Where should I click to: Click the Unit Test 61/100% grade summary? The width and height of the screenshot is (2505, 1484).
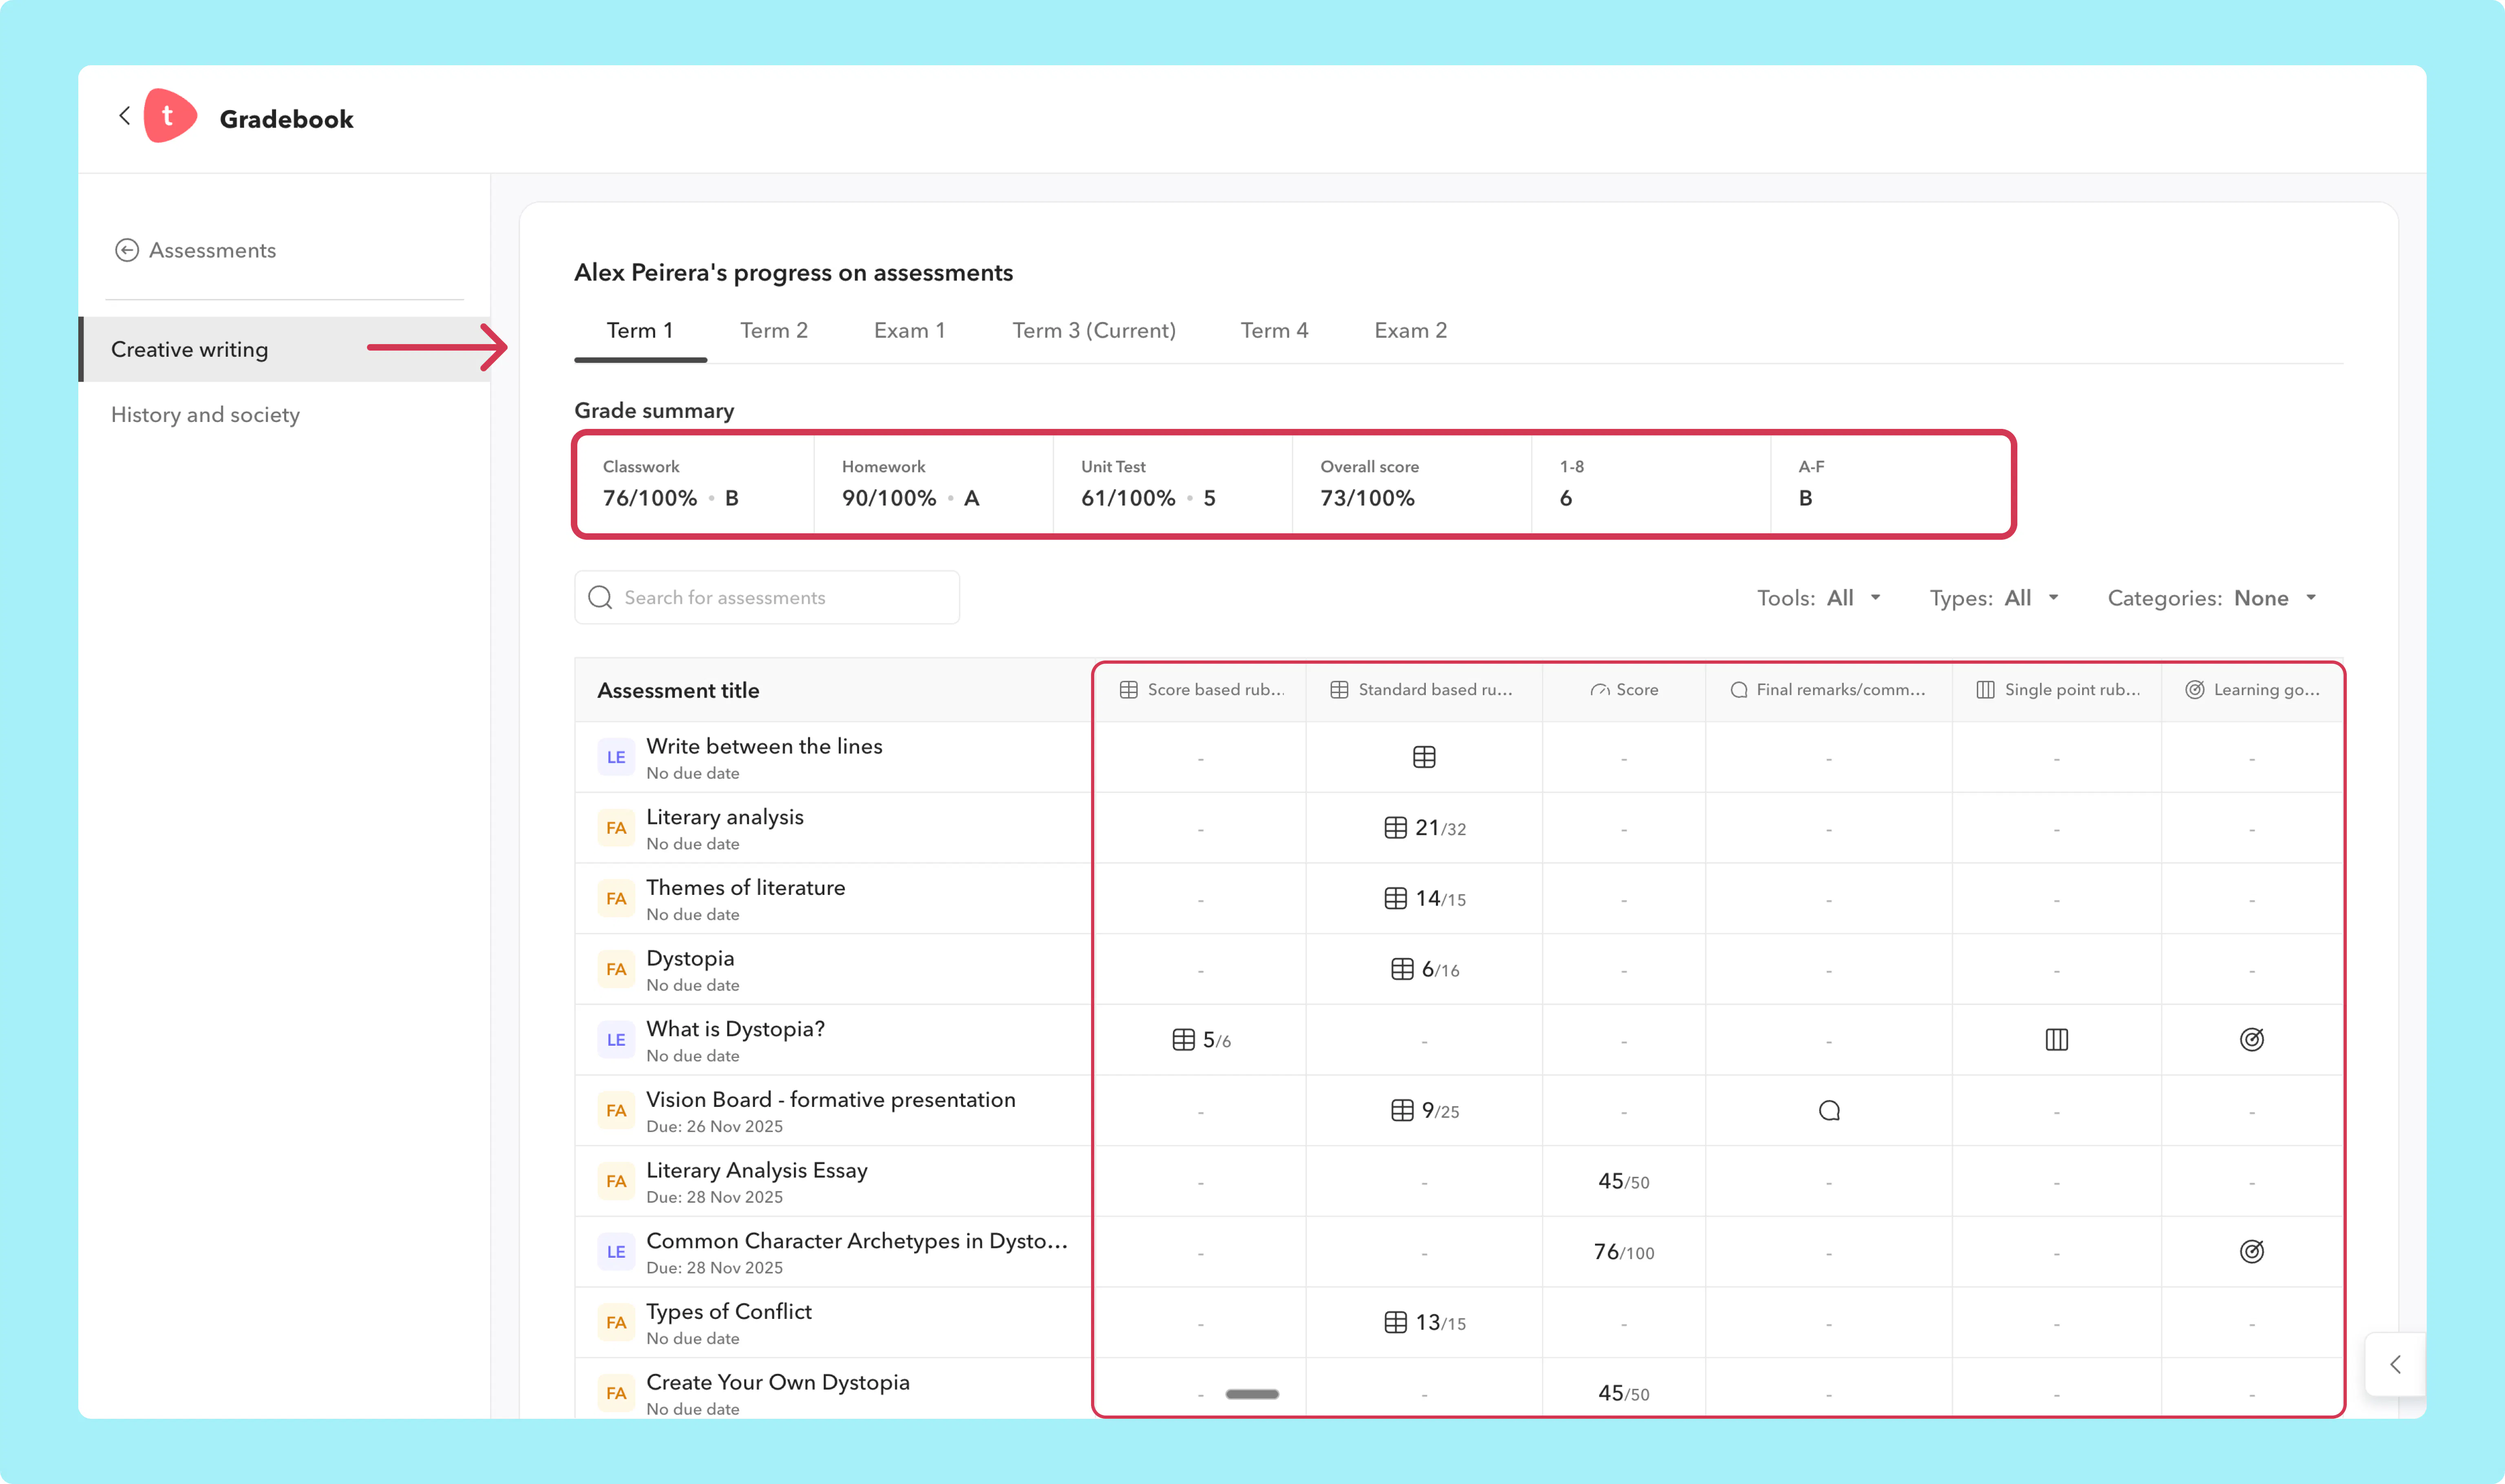click(x=1173, y=484)
